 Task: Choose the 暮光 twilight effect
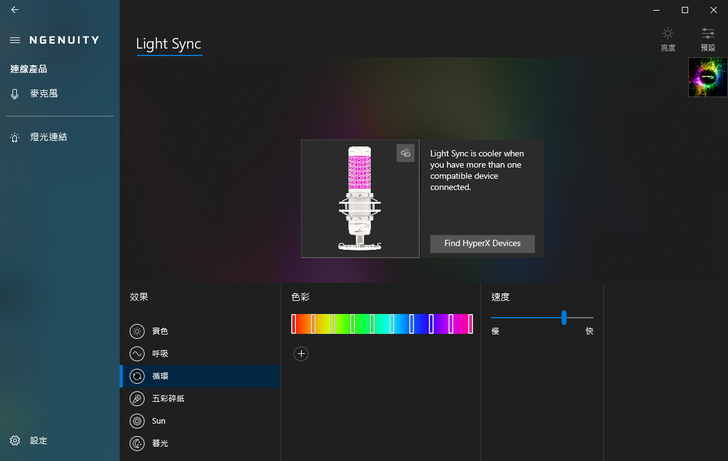pos(160,443)
